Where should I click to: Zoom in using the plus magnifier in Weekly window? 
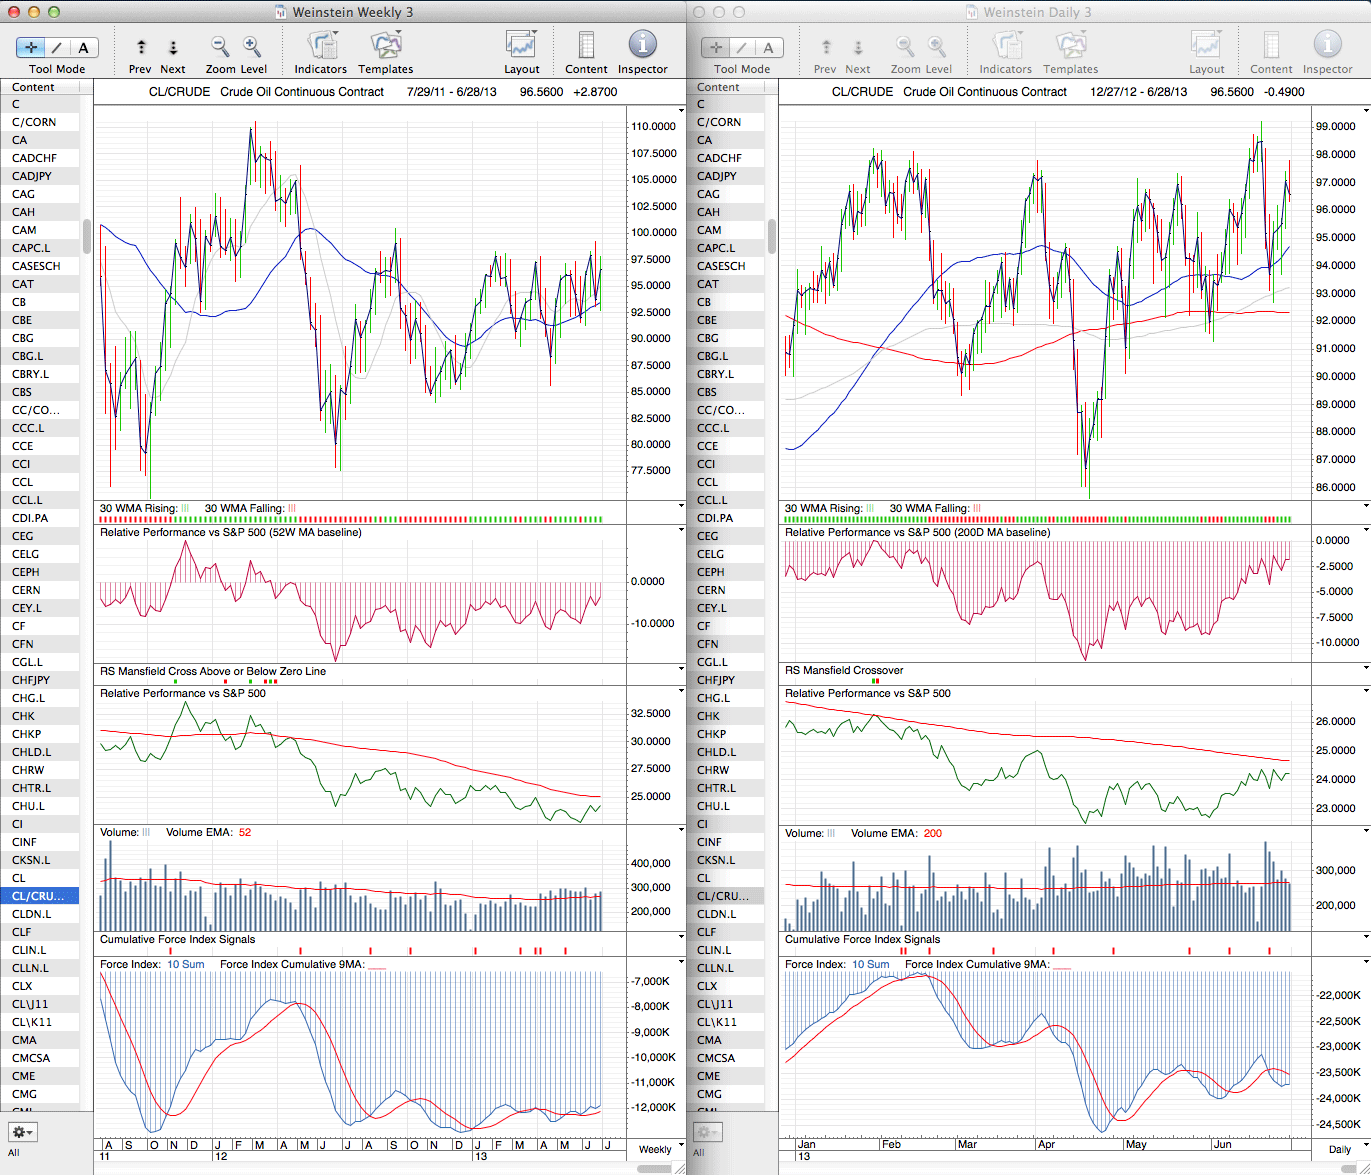(252, 47)
